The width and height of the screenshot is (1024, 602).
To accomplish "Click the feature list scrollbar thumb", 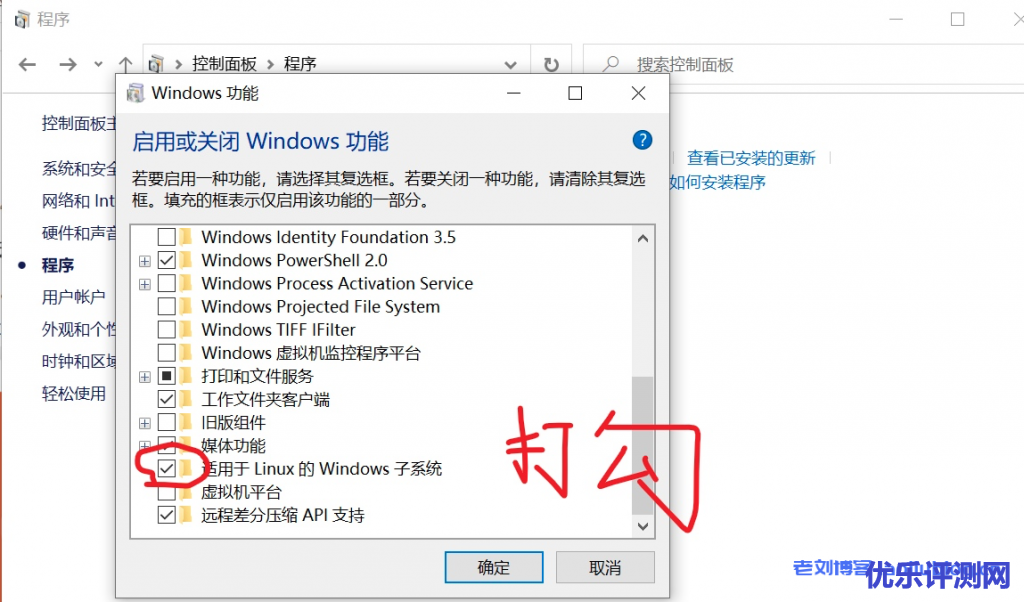I will tap(643, 445).
